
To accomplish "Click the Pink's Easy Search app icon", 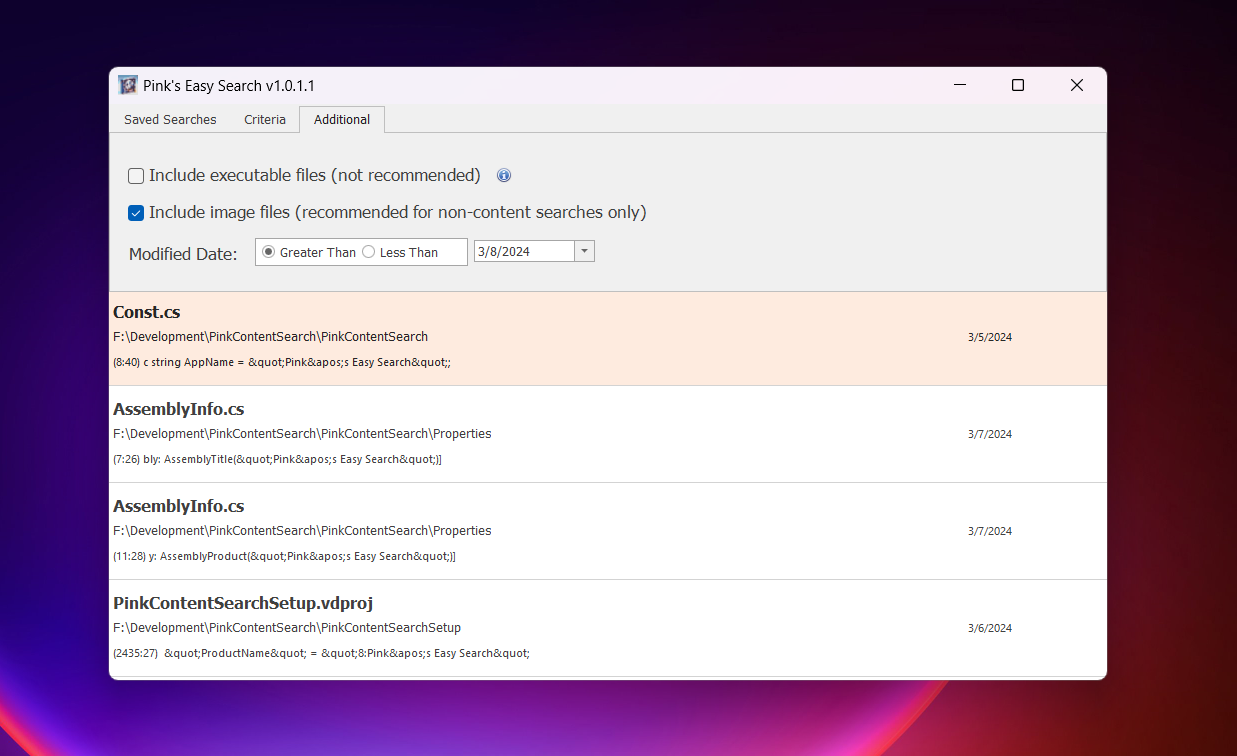I will 127,86.
